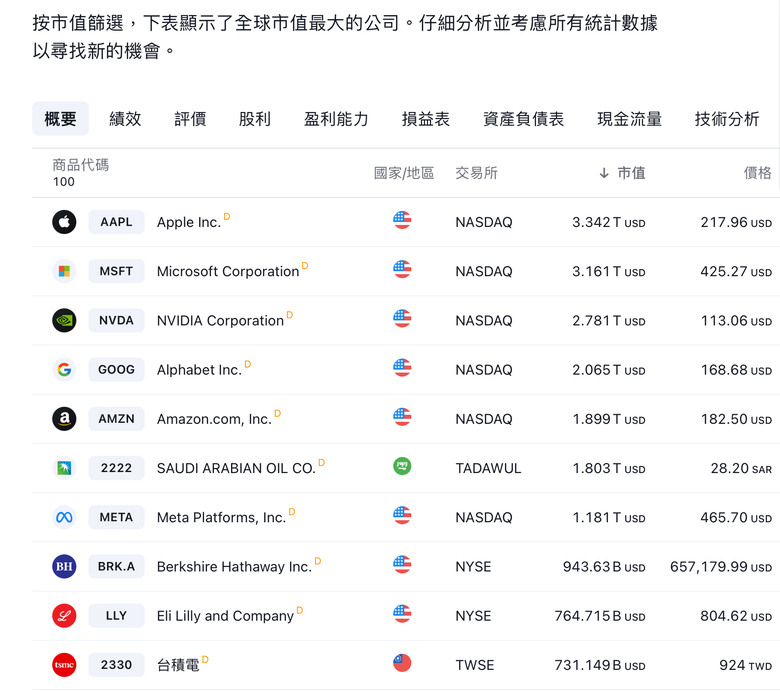Click the D superscript marker after Apple Inc.
The width and height of the screenshot is (780, 692).
(227, 216)
